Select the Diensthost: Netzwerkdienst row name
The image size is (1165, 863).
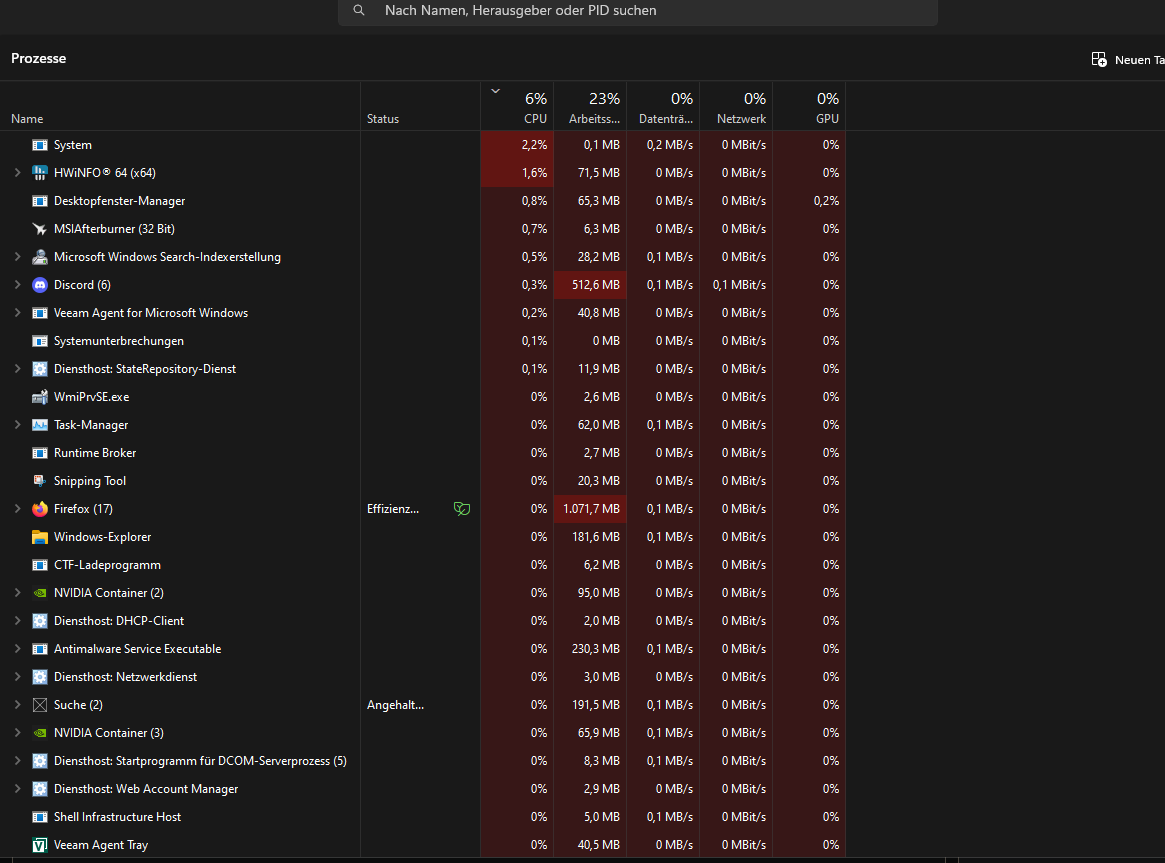point(126,677)
